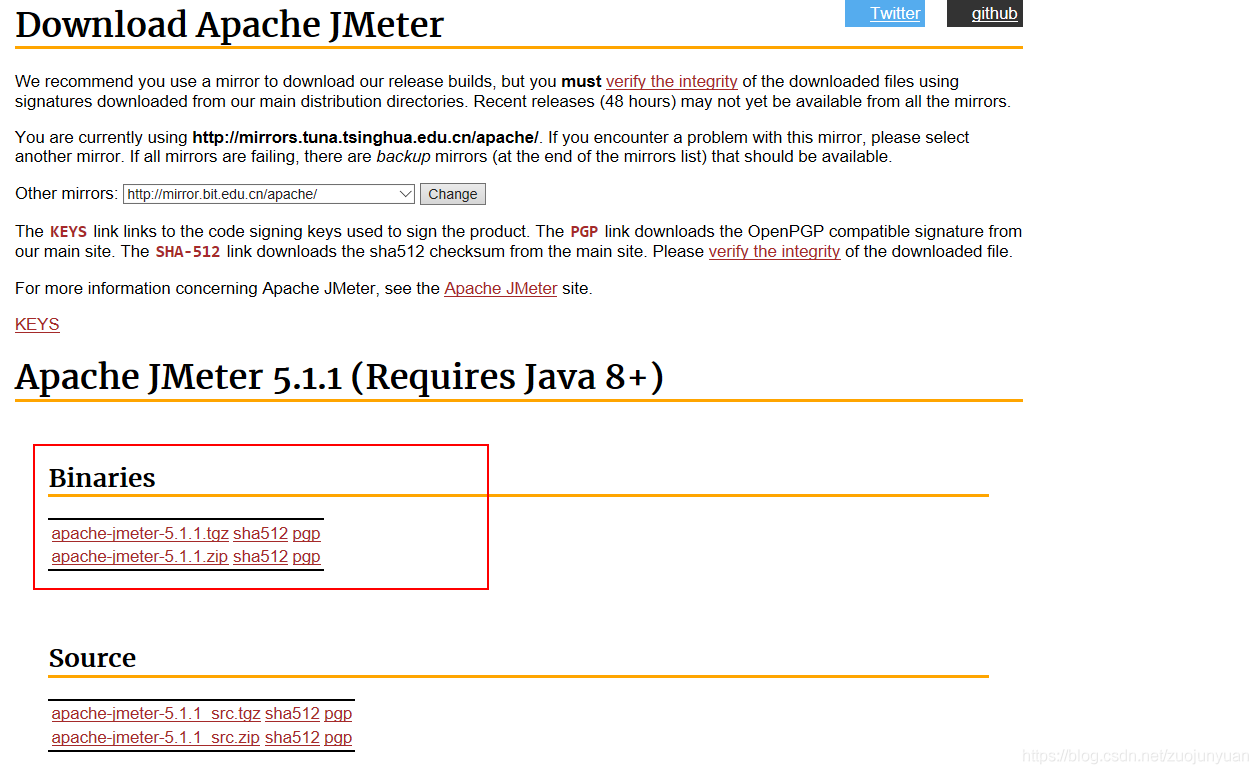The width and height of the screenshot is (1258, 774).
Task: Download apache-jmeter-5.1.1.tgz binary
Action: tap(140, 533)
